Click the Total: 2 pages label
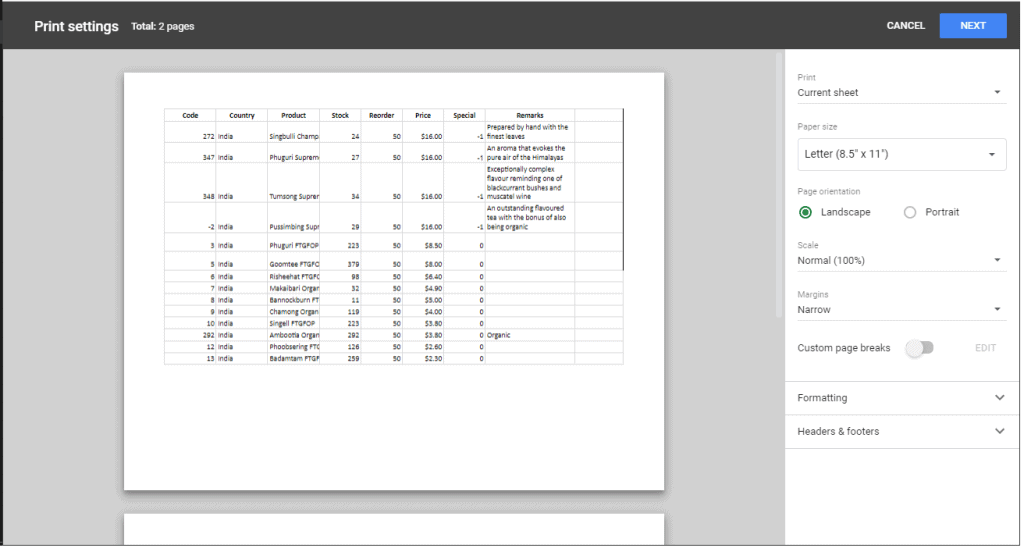1024x548 pixels. pyautogui.click(x=163, y=27)
